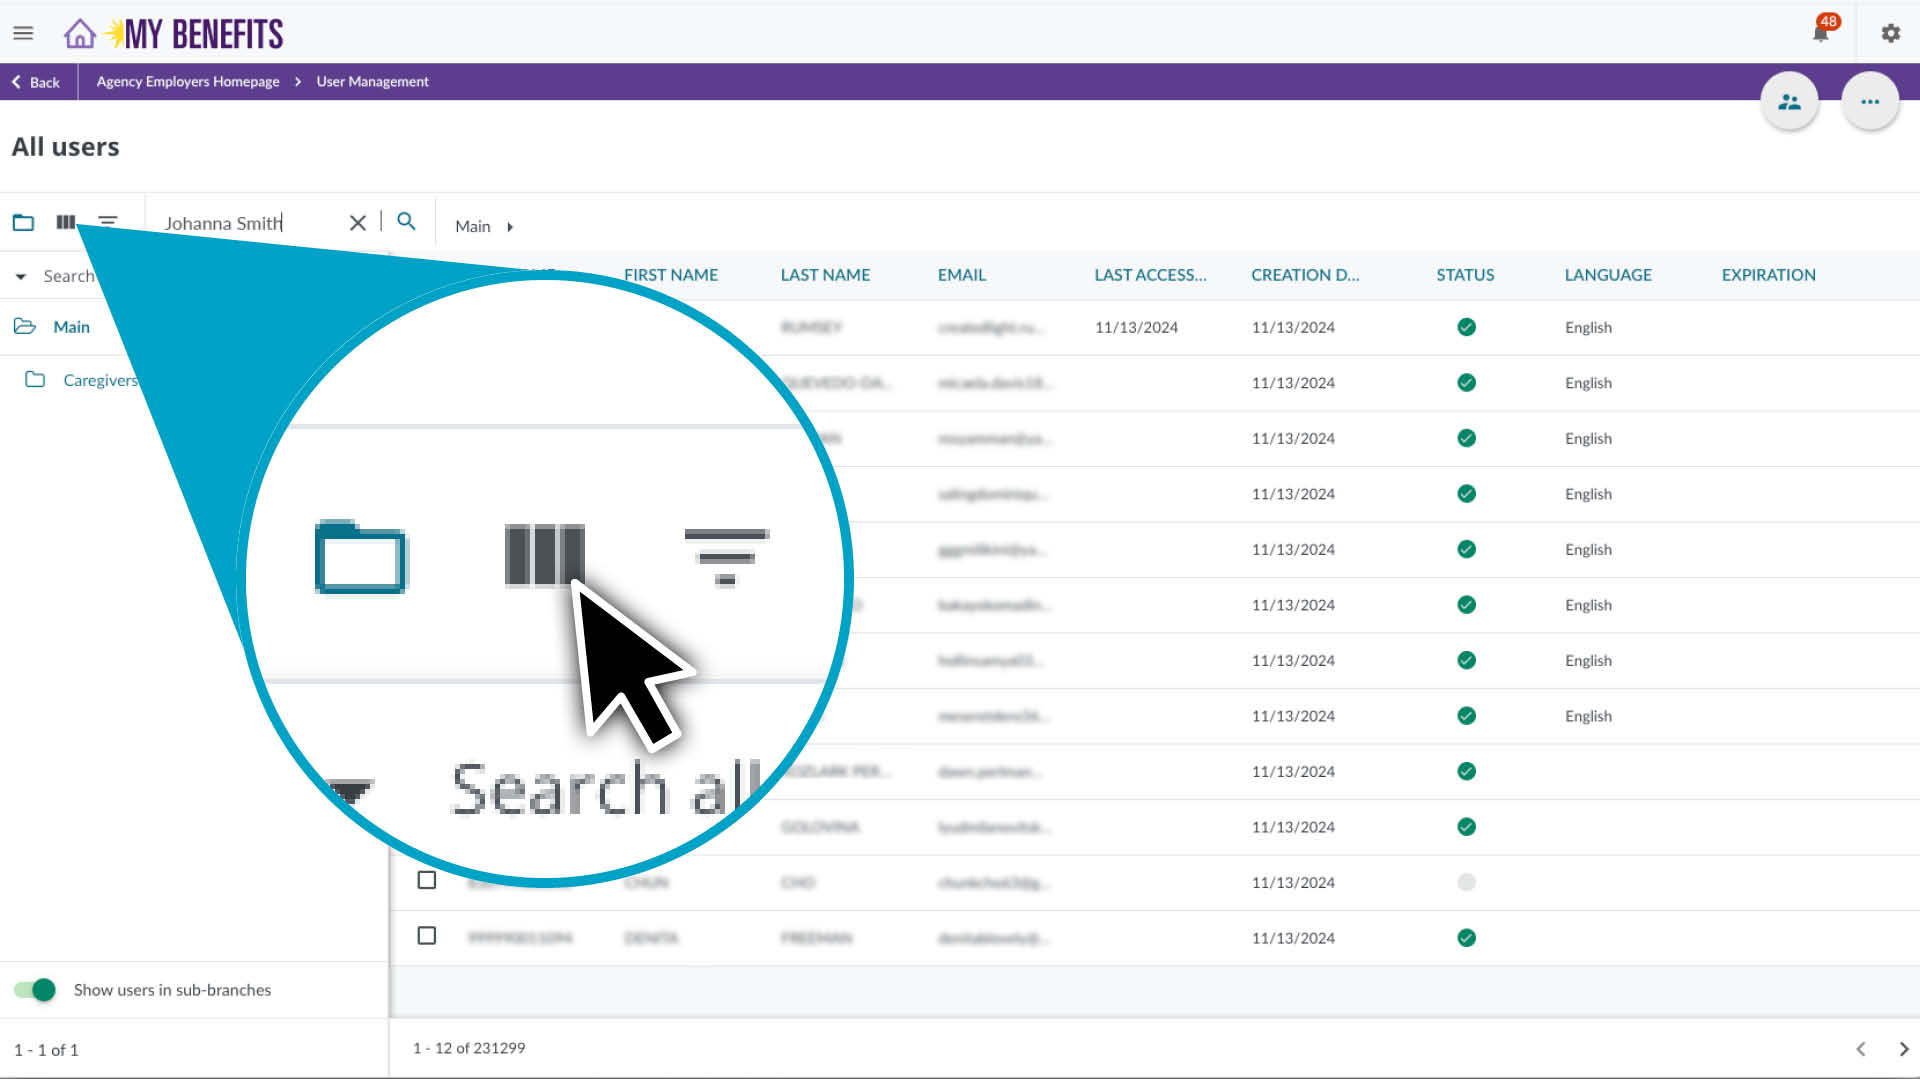The width and height of the screenshot is (1920, 1080).
Task: Click the Back button
Action: pyautogui.click(x=36, y=82)
